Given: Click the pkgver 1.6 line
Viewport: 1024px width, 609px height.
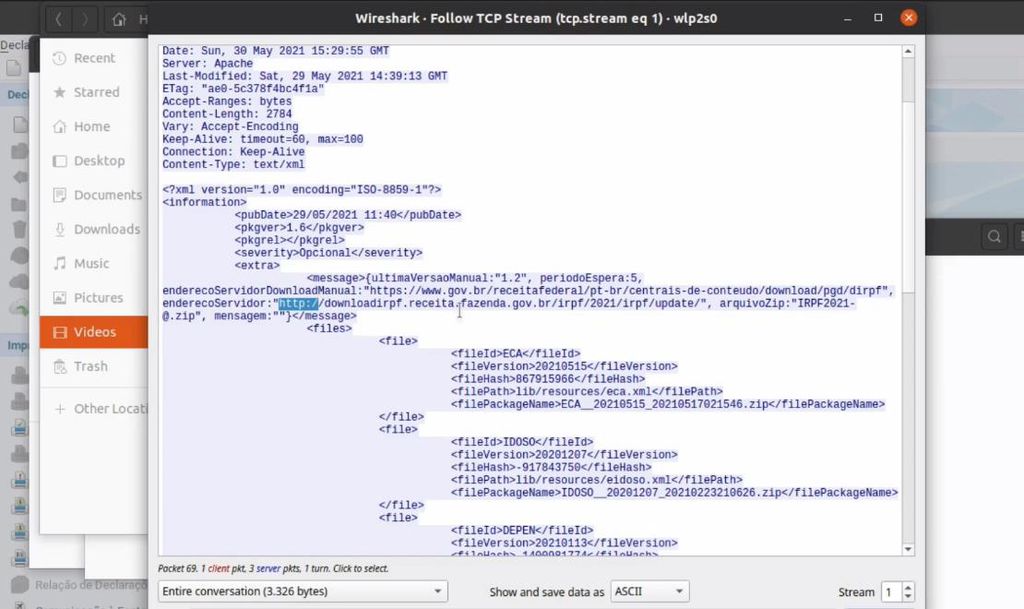Looking at the screenshot, I should tap(299, 228).
